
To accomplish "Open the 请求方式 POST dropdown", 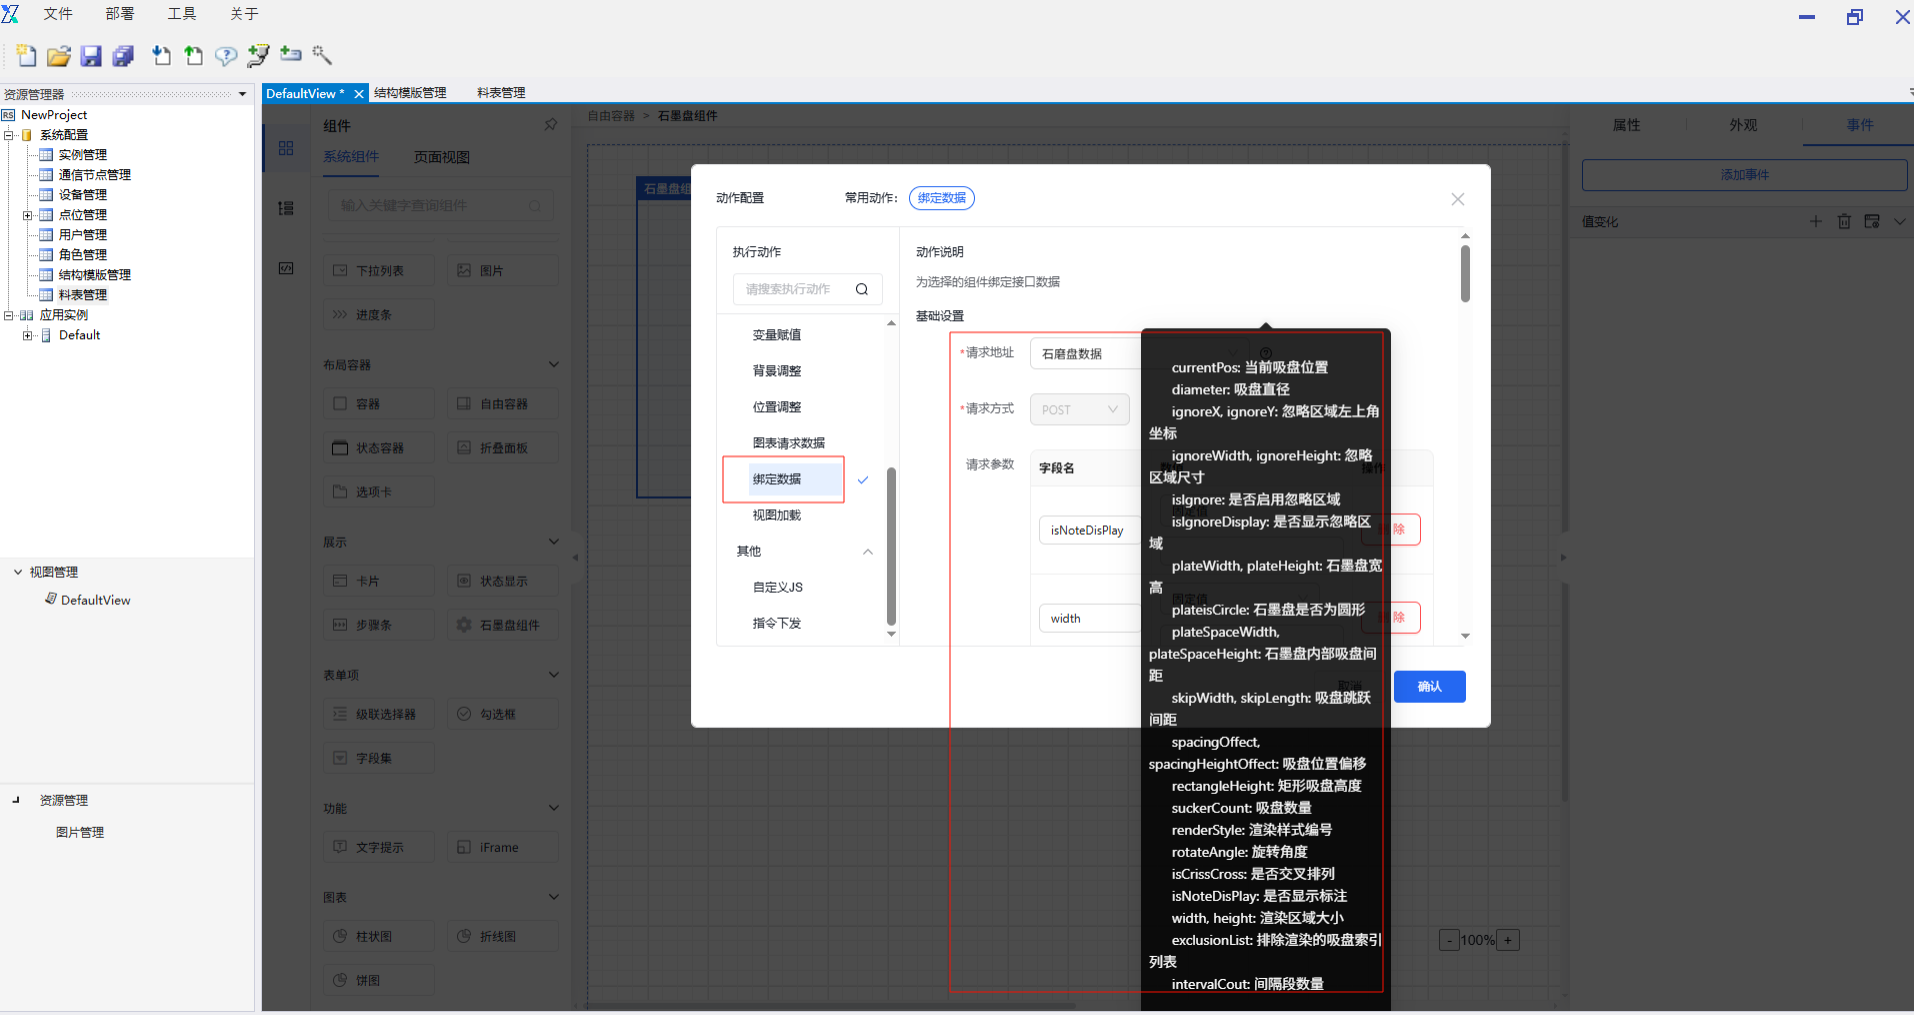I will click(1079, 410).
